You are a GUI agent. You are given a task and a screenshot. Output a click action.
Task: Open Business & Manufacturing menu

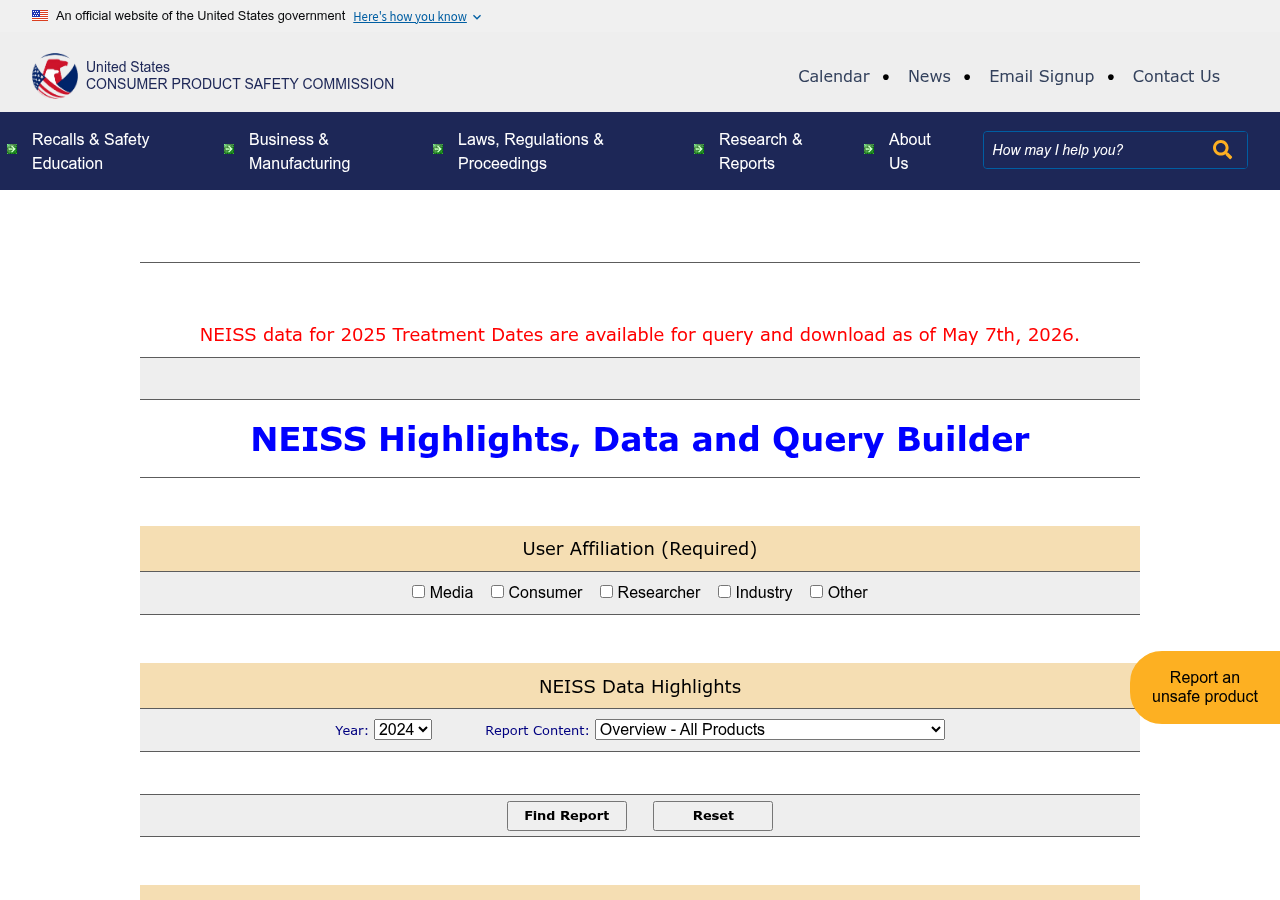[x=300, y=151]
